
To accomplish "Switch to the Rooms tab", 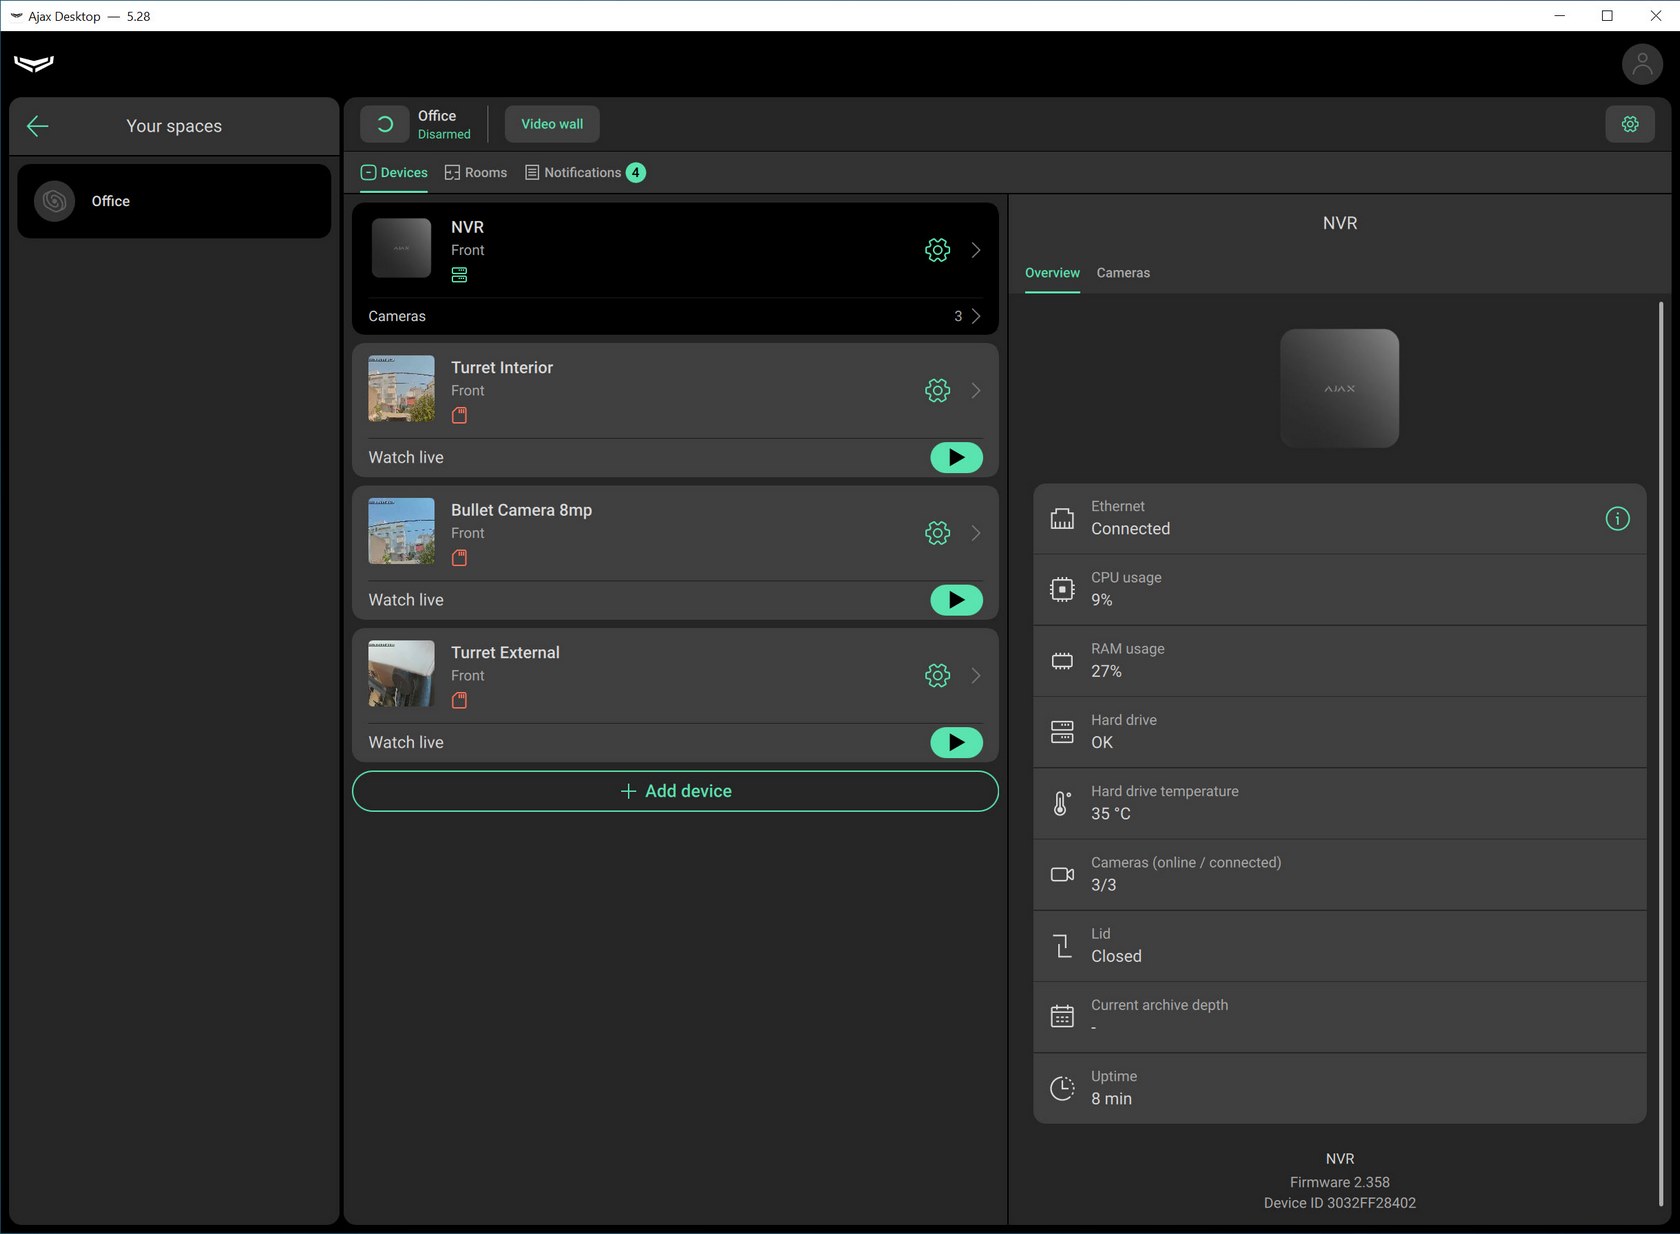I will click(476, 173).
